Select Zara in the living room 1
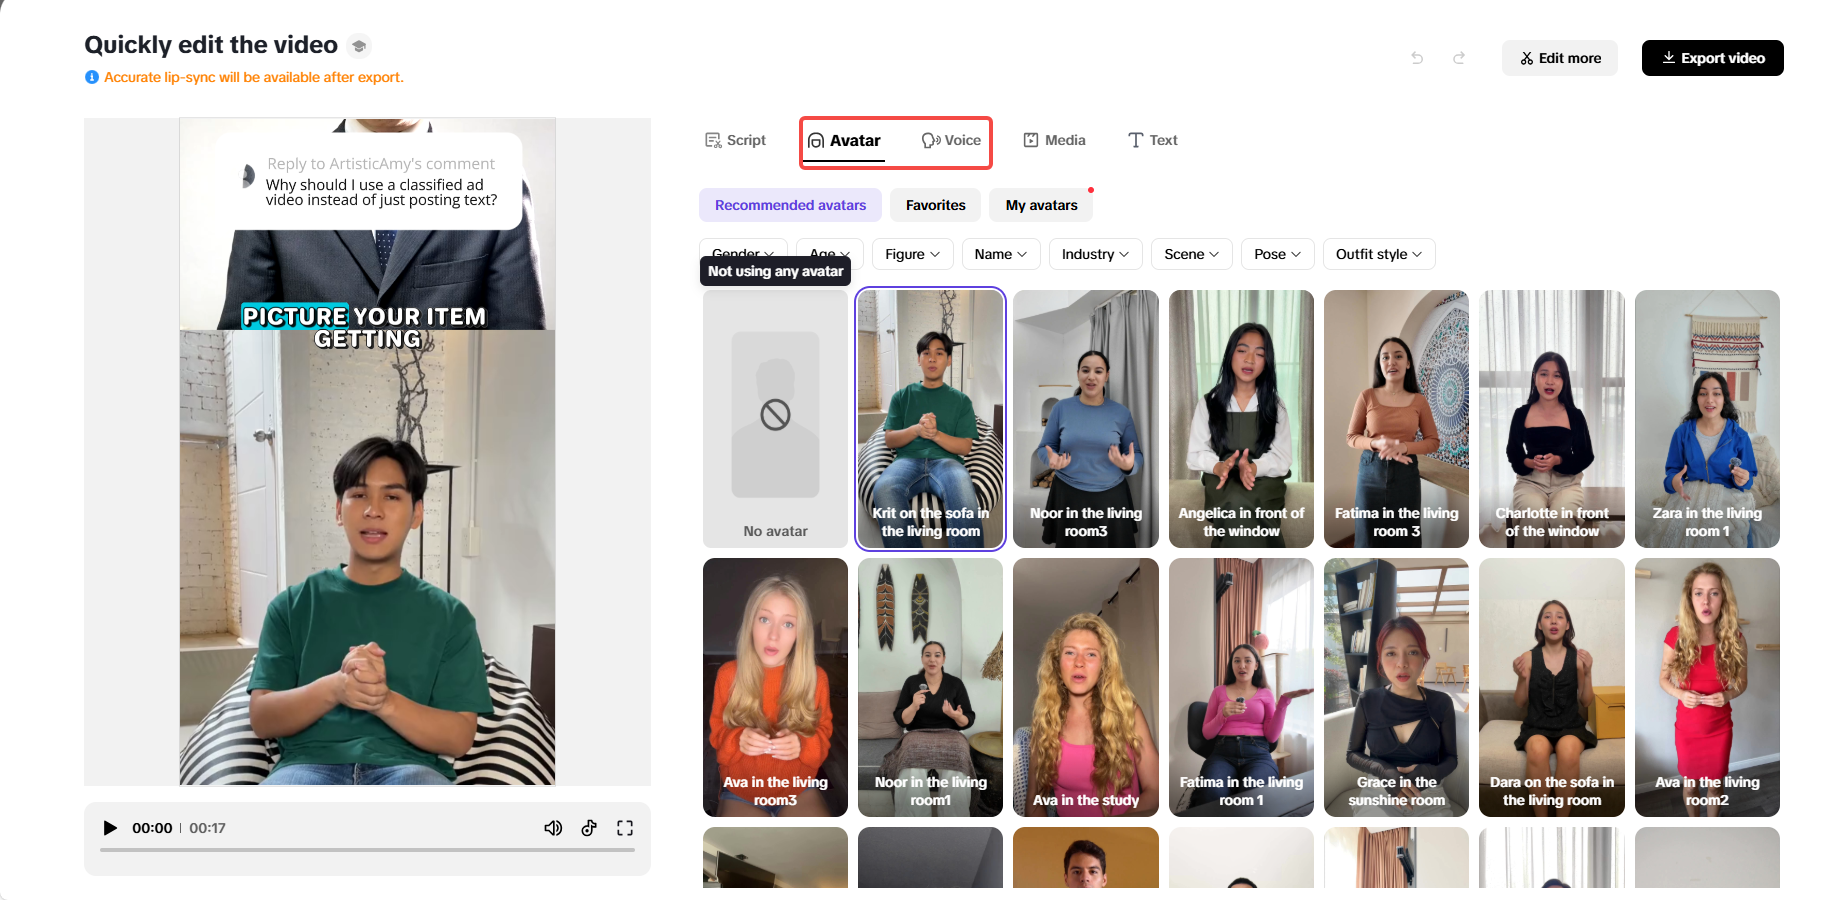 [1707, 419]
